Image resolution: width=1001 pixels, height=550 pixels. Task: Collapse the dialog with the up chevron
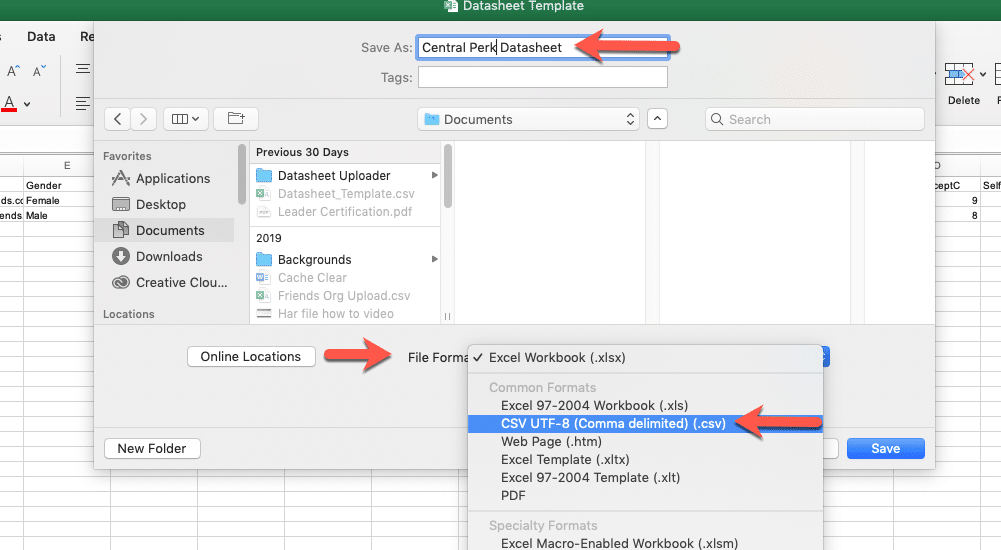pos(657,119)
